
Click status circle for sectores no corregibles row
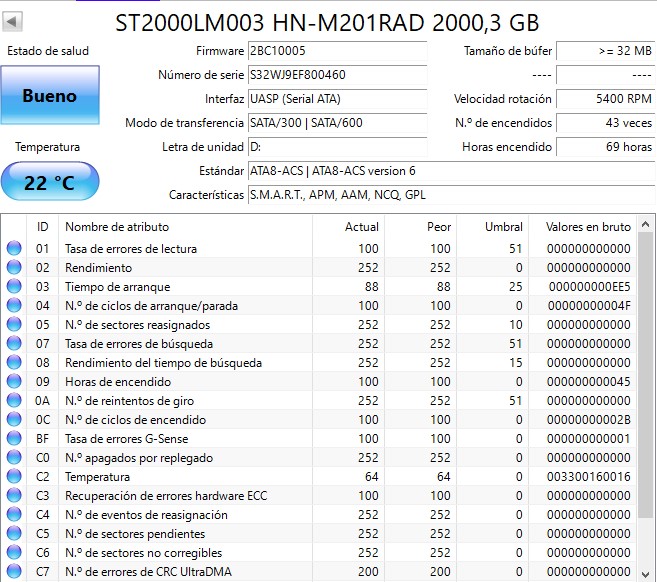pyautogui.click(x=14, y=552)
